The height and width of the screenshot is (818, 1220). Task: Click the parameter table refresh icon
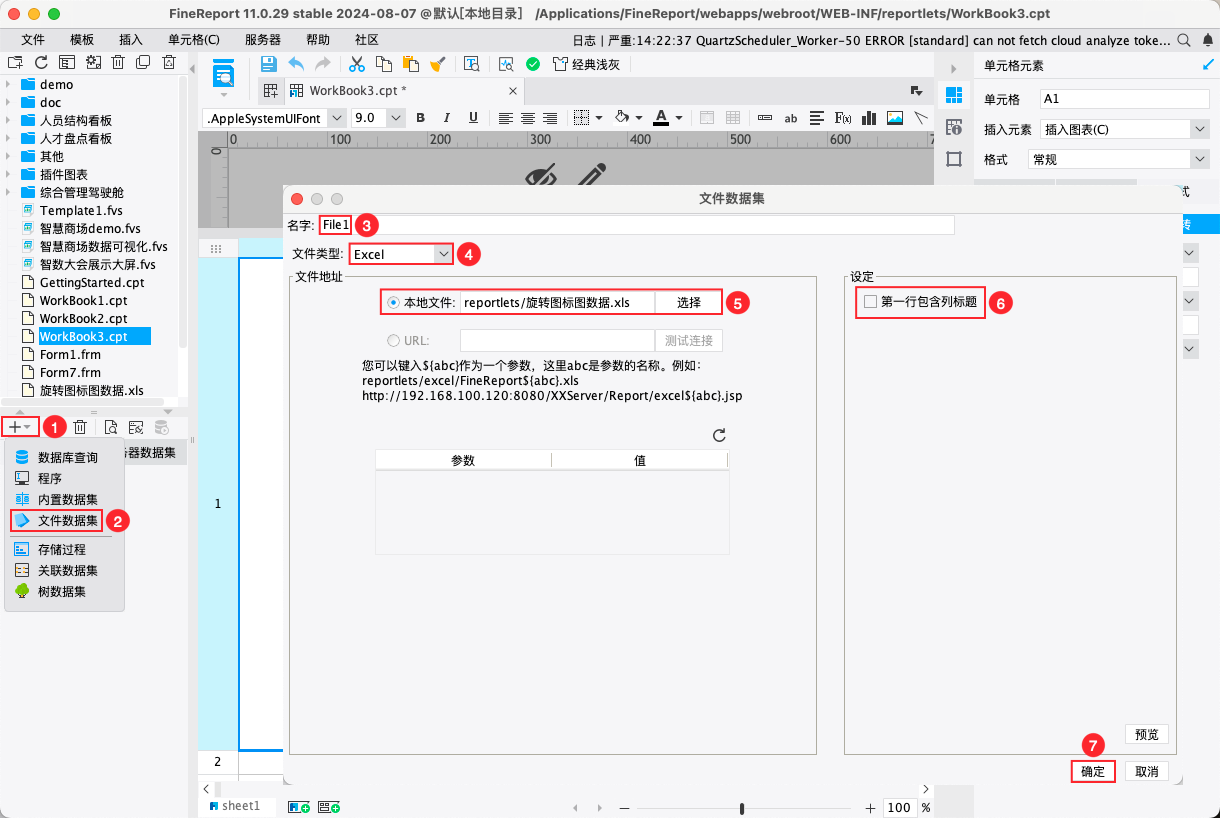(718, 436)
